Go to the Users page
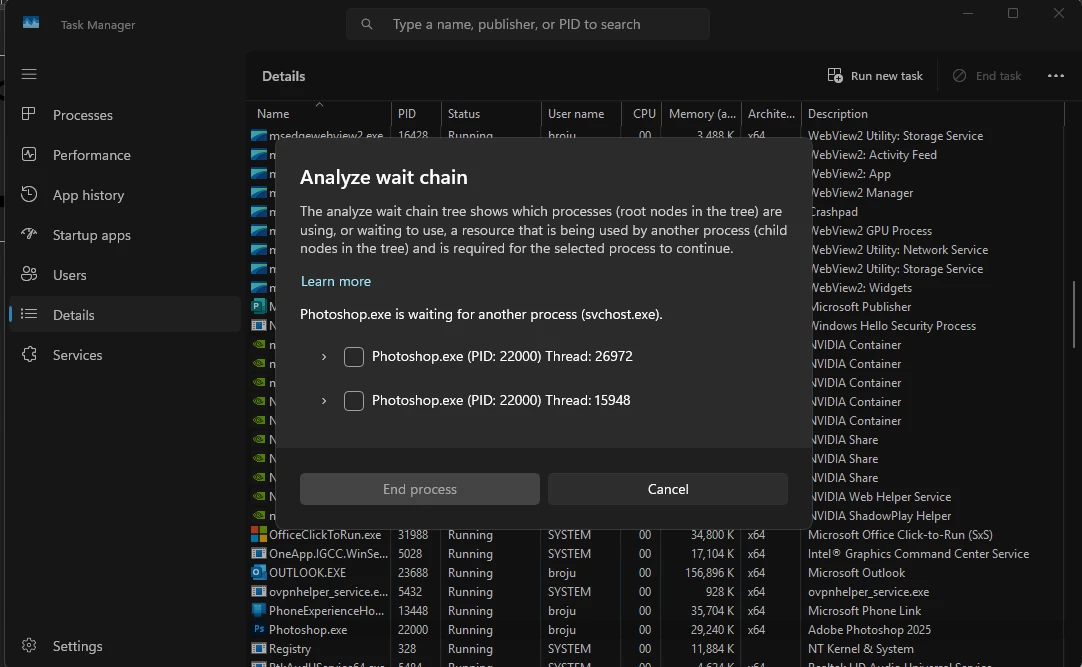 coord(125,275)
